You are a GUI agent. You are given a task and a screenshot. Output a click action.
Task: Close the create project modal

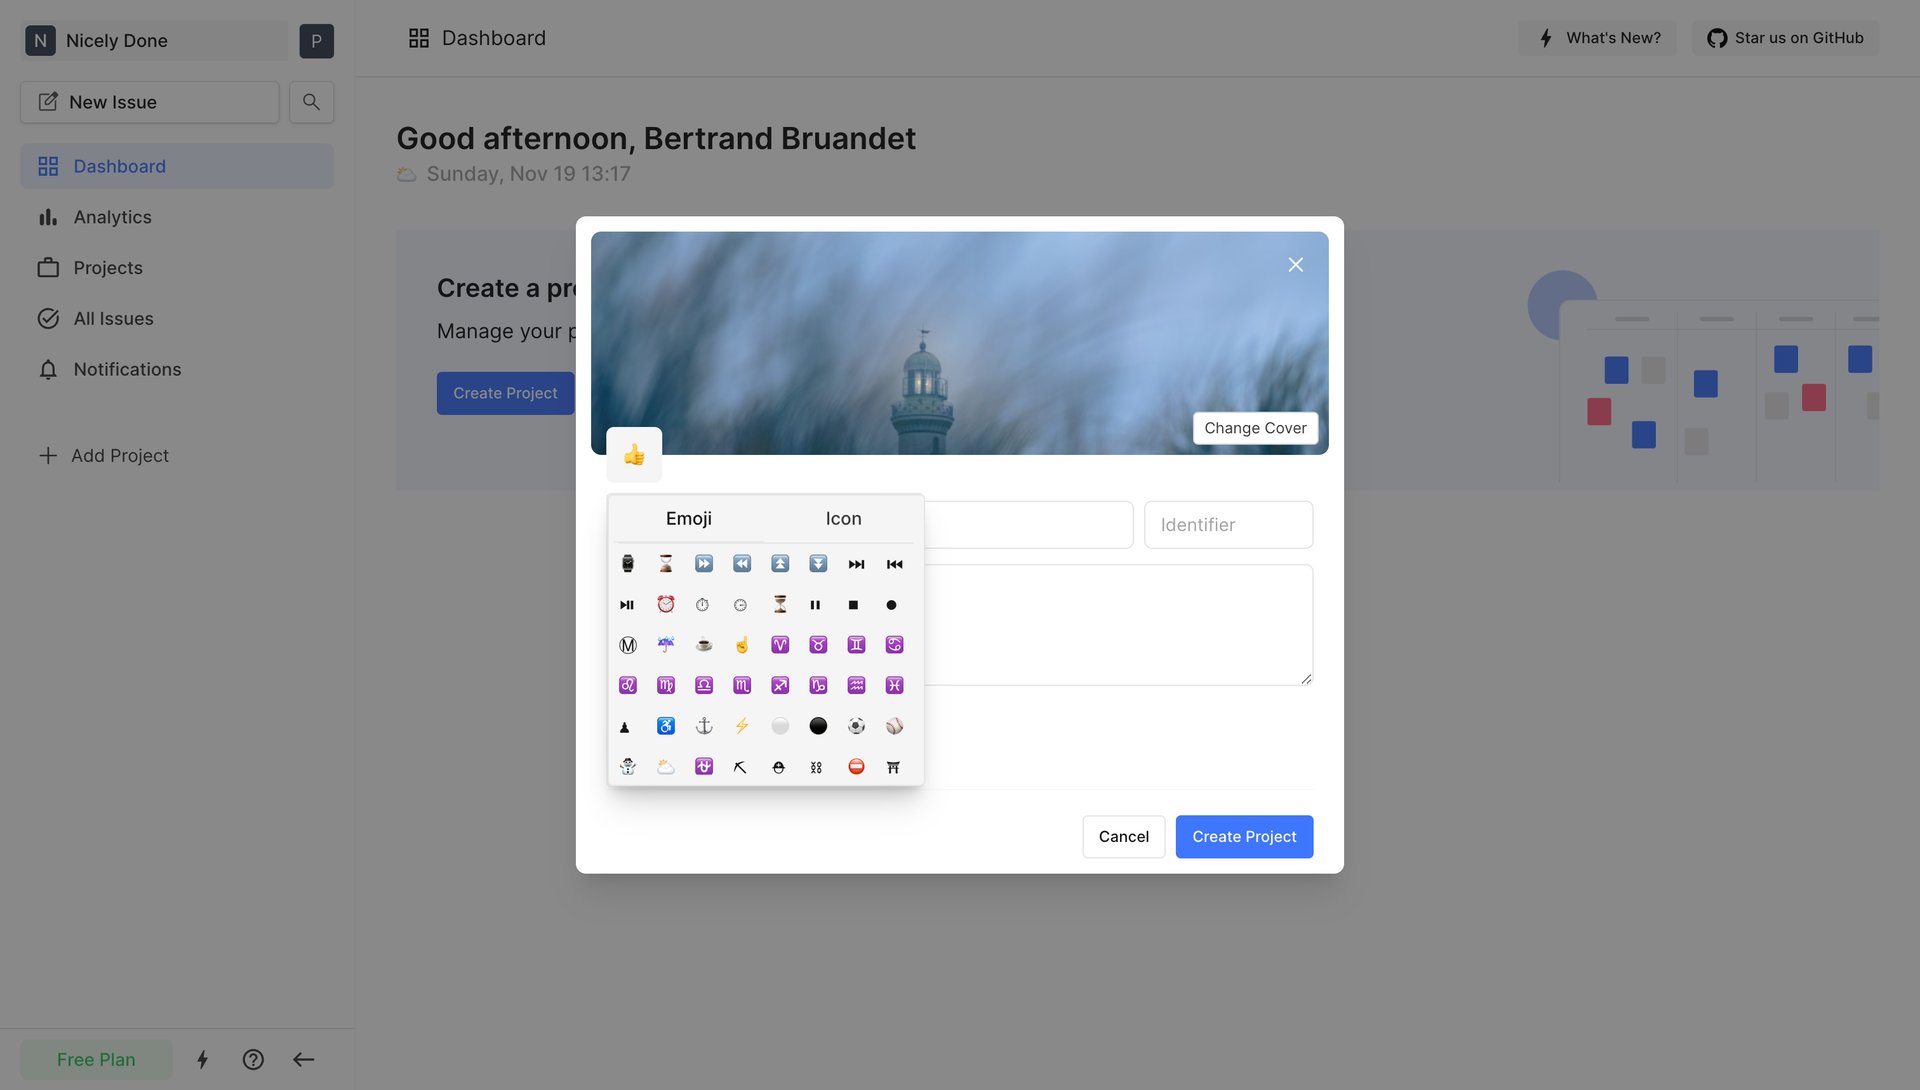point(1295,265)
